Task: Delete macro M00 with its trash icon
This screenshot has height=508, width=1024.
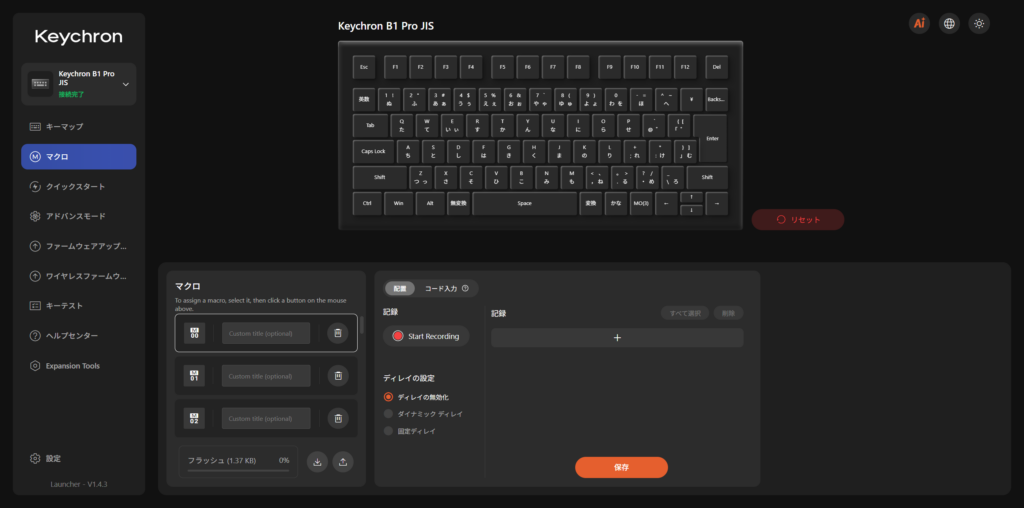Action: (x=338, y=333)
